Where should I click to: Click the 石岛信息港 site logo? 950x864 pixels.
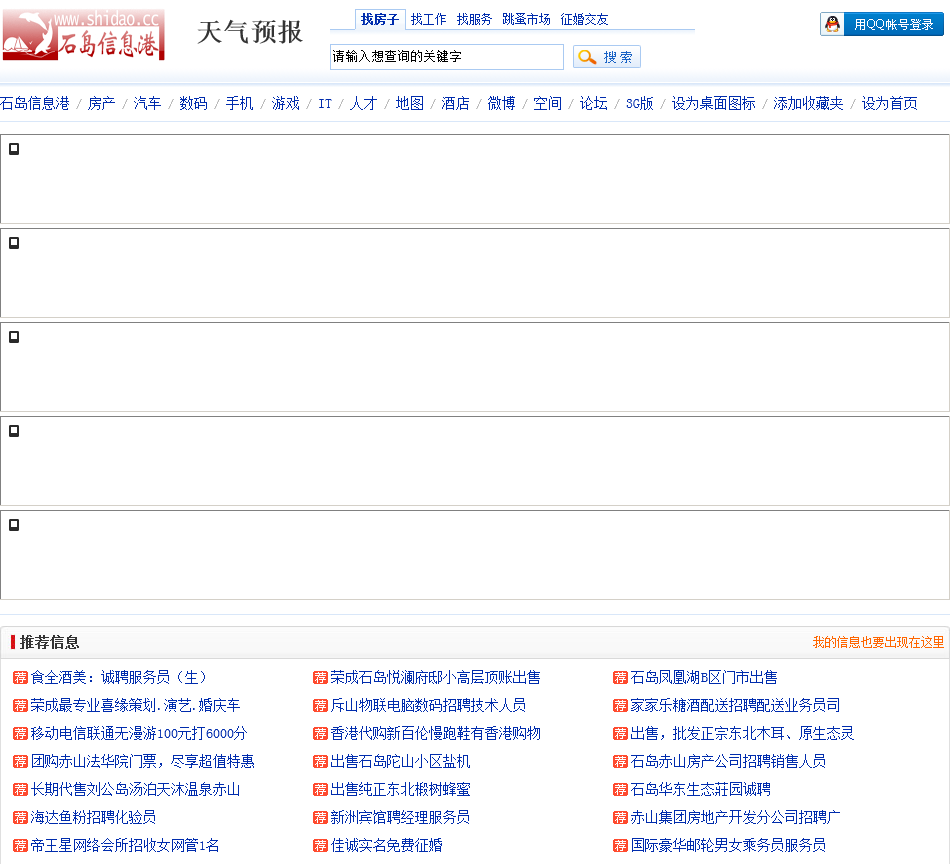[x=83, y=35]
